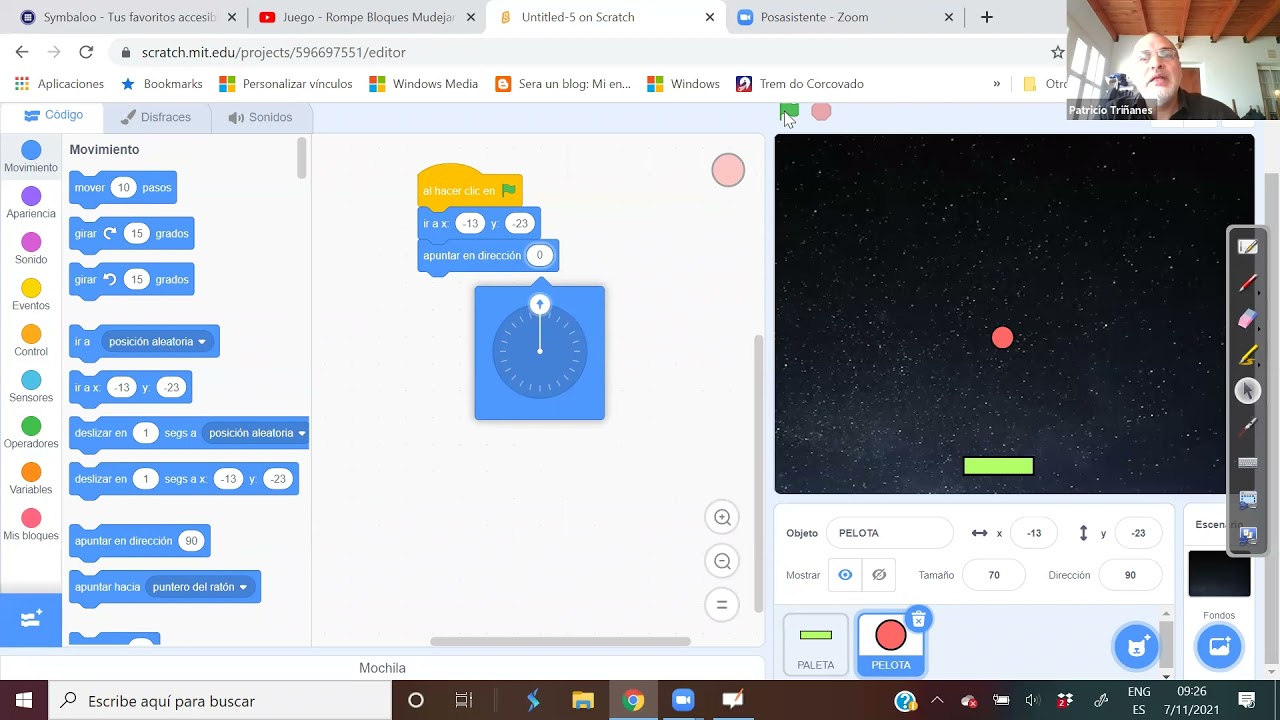The height and width of the screenshot is (720, 1280).
Task: Click the red stop button above stage
Action: point(821,111)
